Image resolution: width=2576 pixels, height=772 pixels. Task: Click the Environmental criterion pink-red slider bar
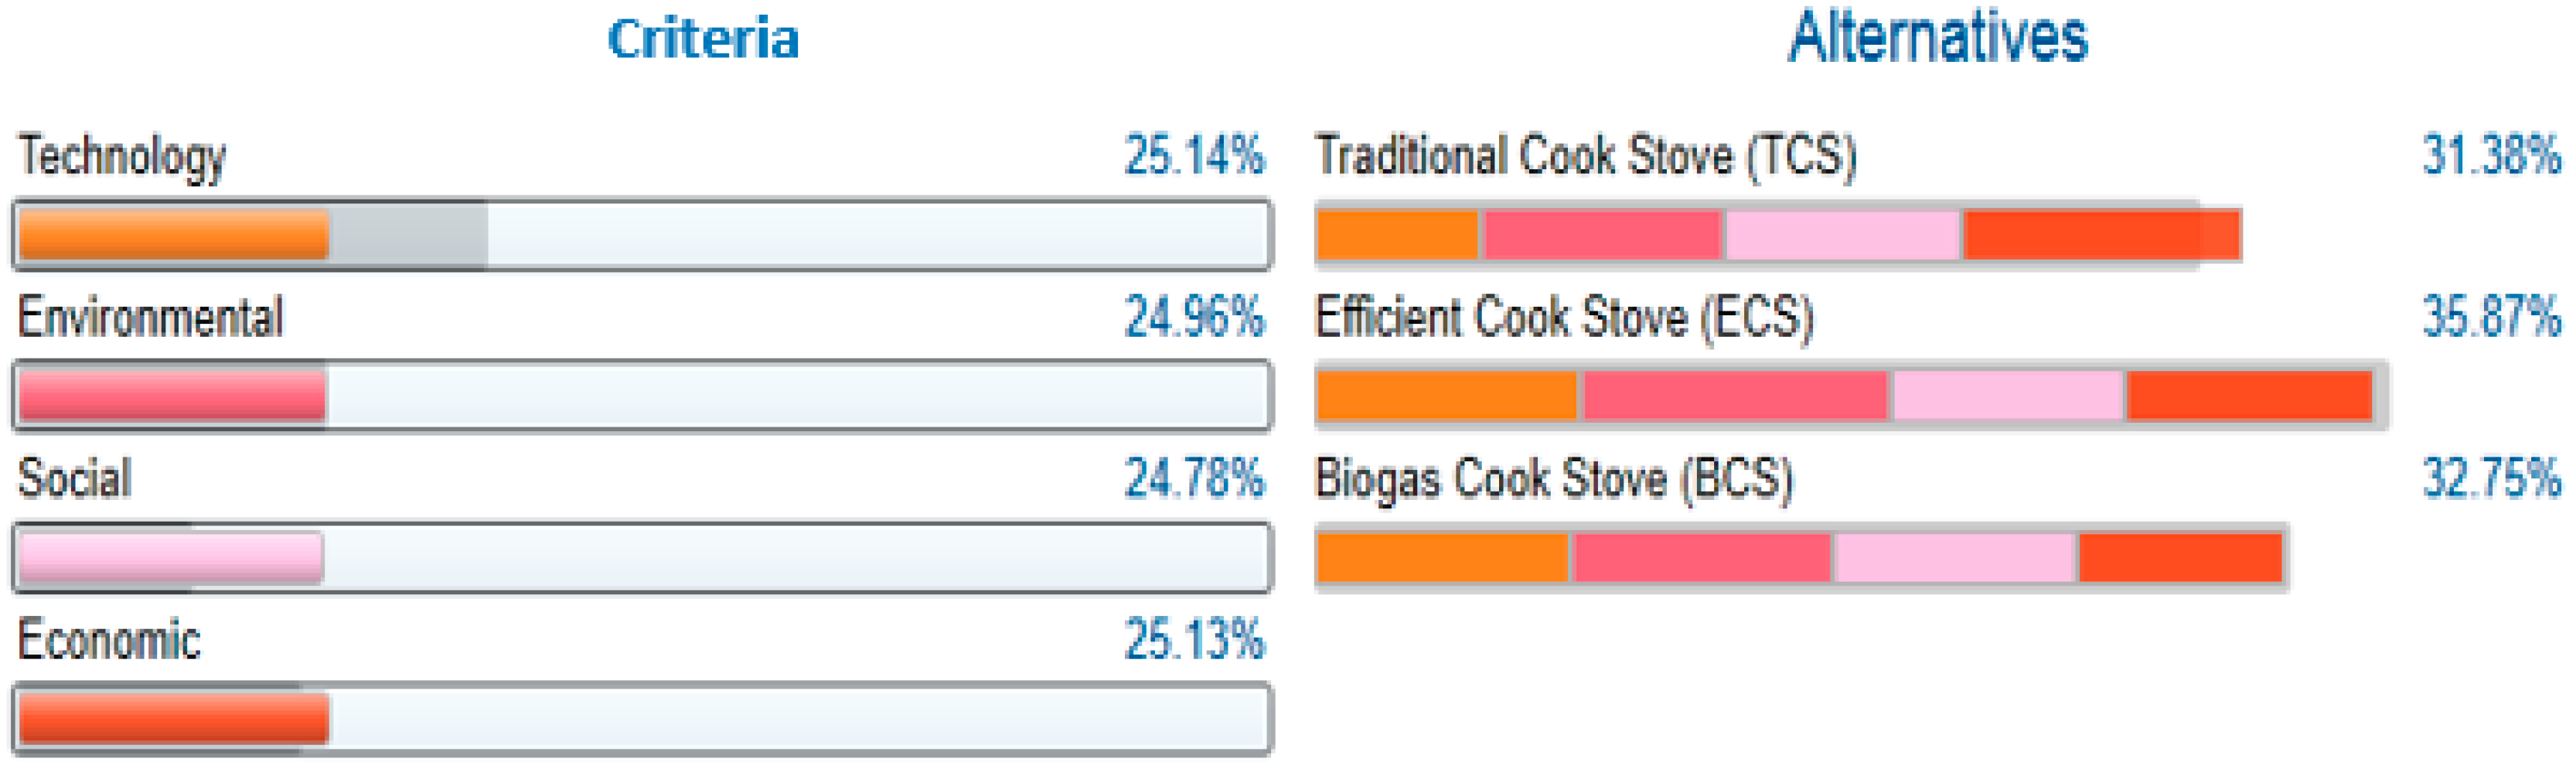click(172, 396)
